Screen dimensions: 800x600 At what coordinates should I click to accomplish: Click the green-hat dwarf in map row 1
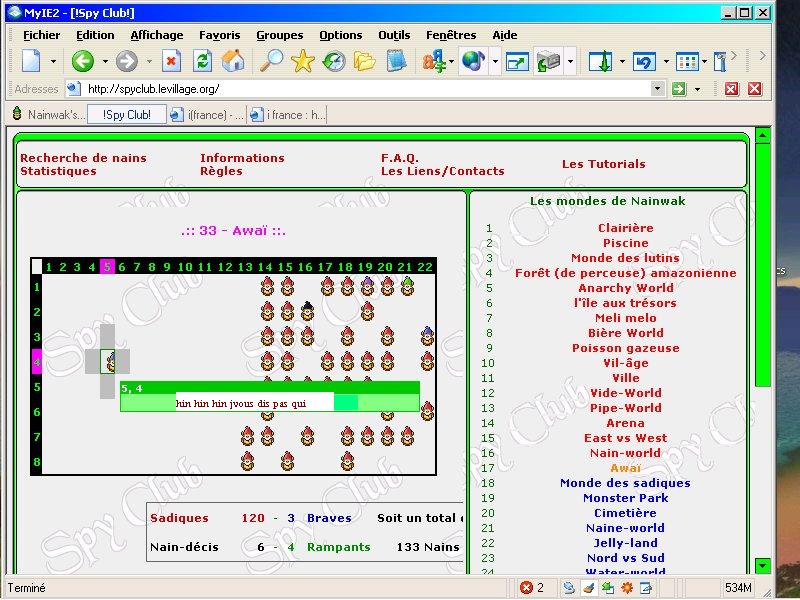407,286
